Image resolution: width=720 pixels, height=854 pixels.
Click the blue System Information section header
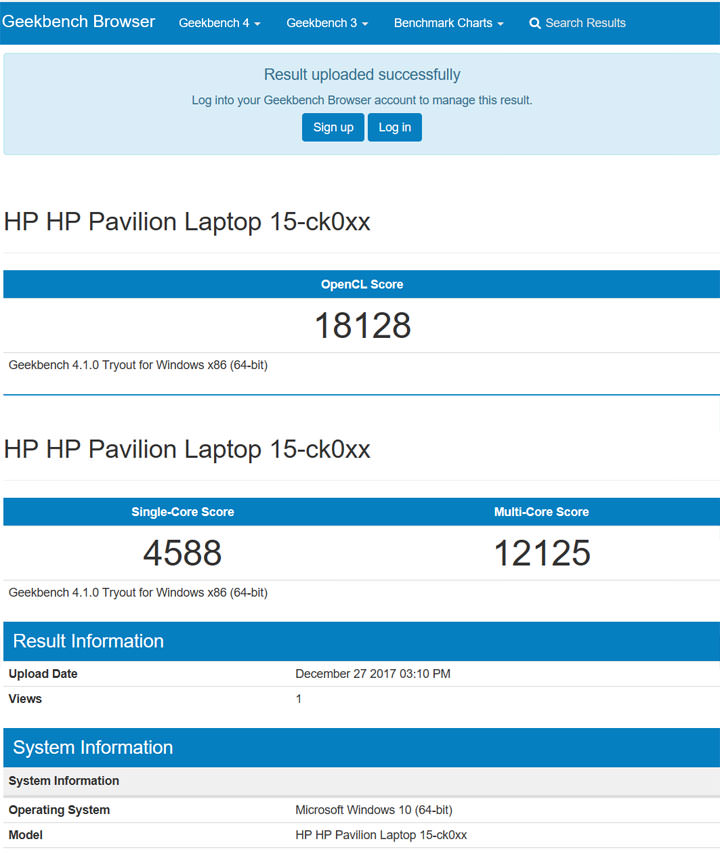coord(362,747)
